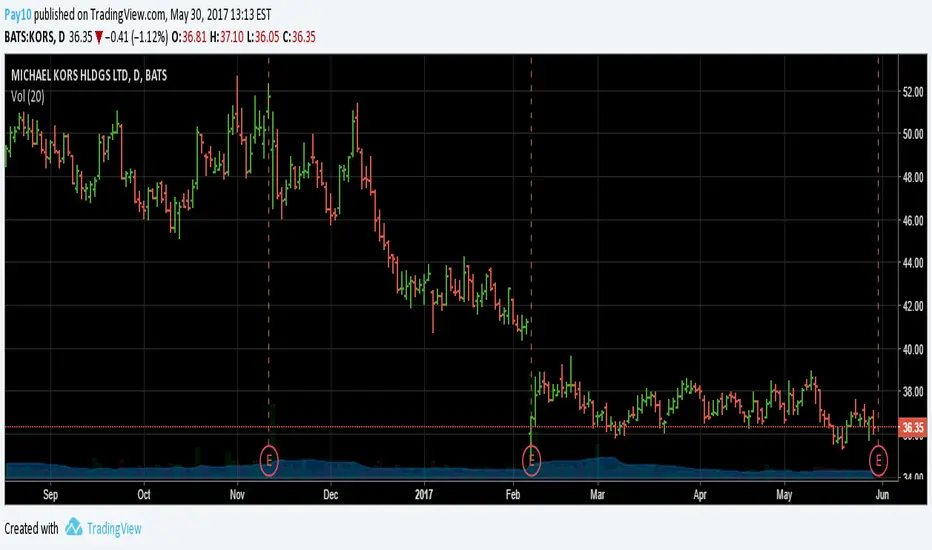Screen dimensions: 932x550
Task: Click the 2017 date axis label
Action: pos(424,495)
